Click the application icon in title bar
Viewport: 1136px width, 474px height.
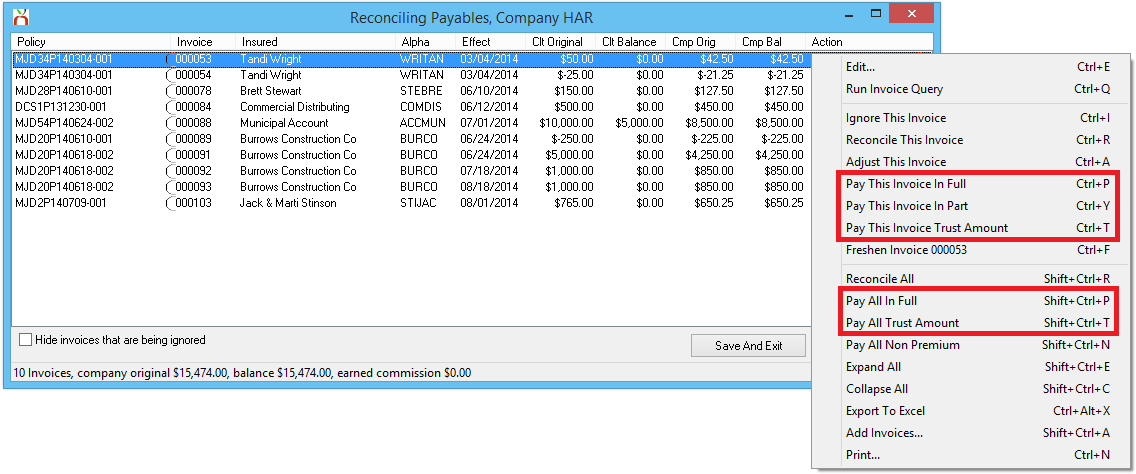21,15
